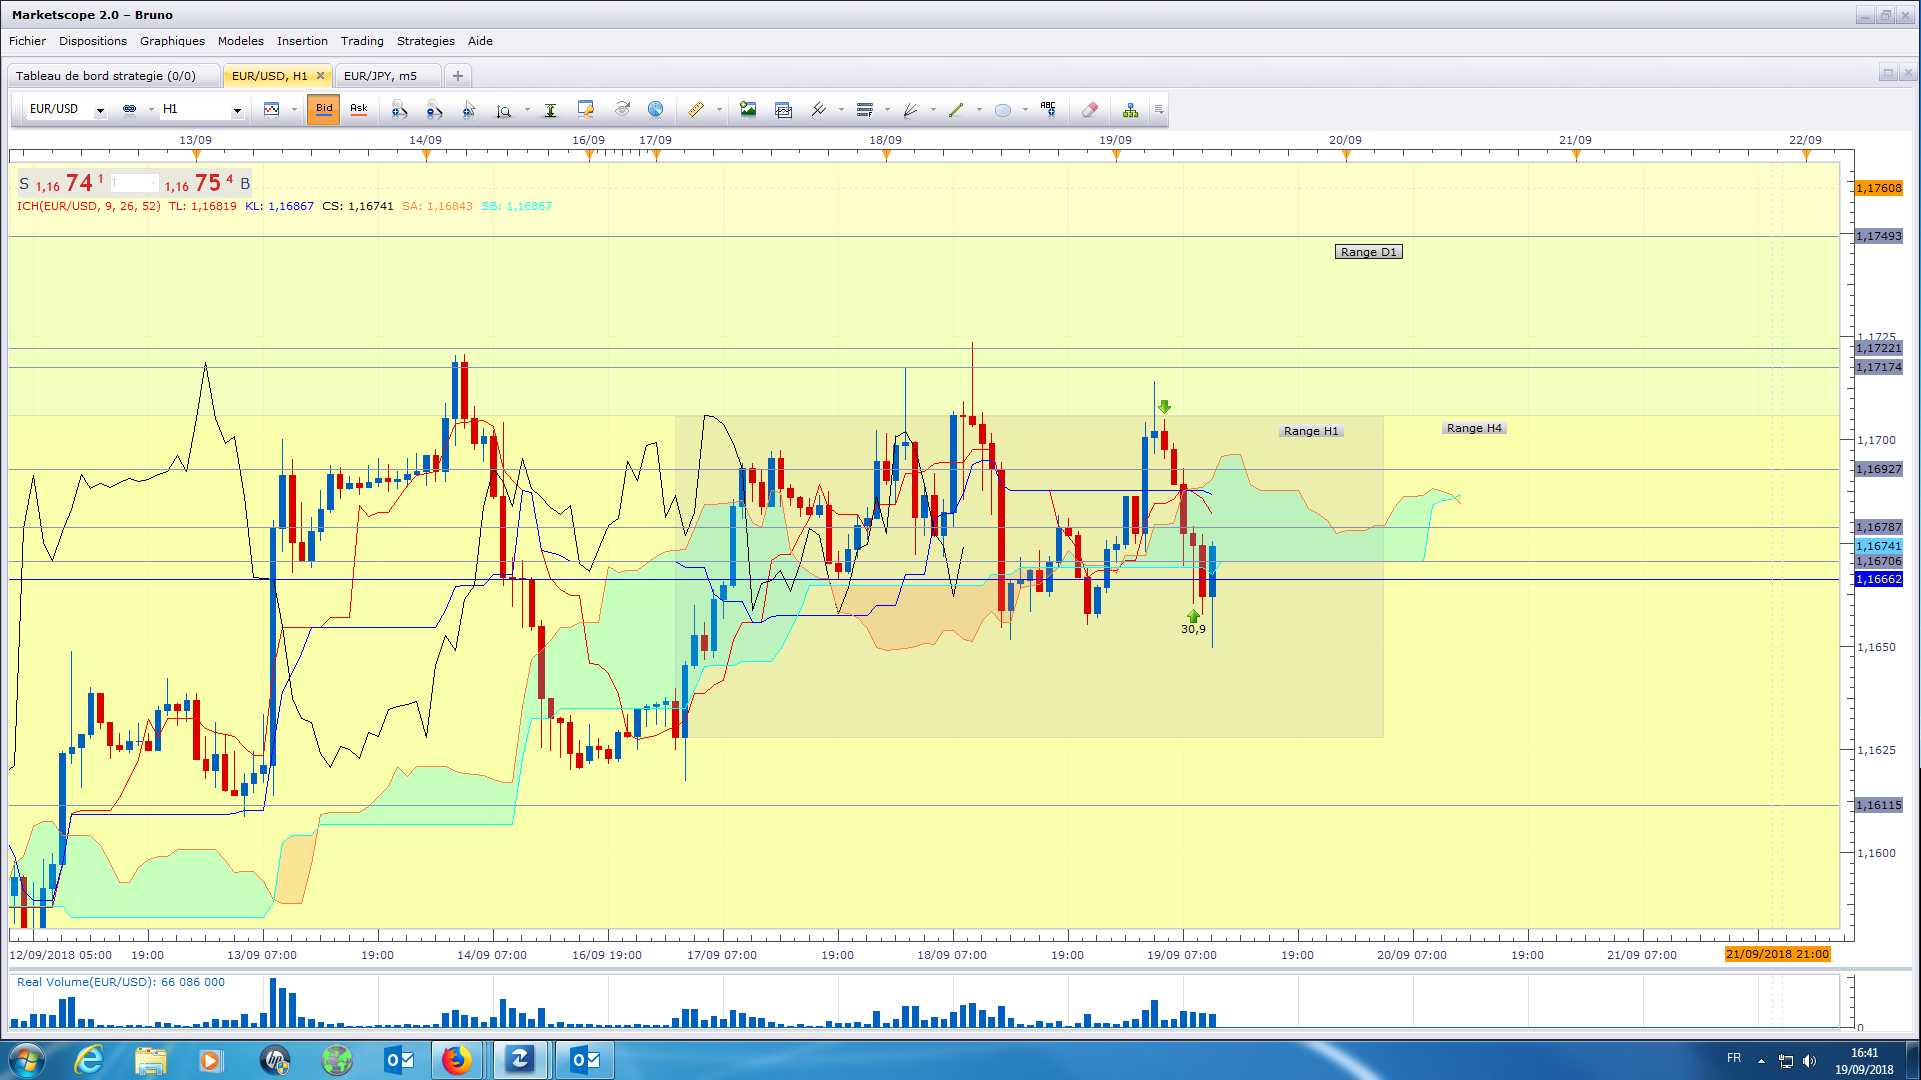The height and width of the screenshot is (1080, 1921).
Task: Open the Strategies menu
Action: (425, 41)
